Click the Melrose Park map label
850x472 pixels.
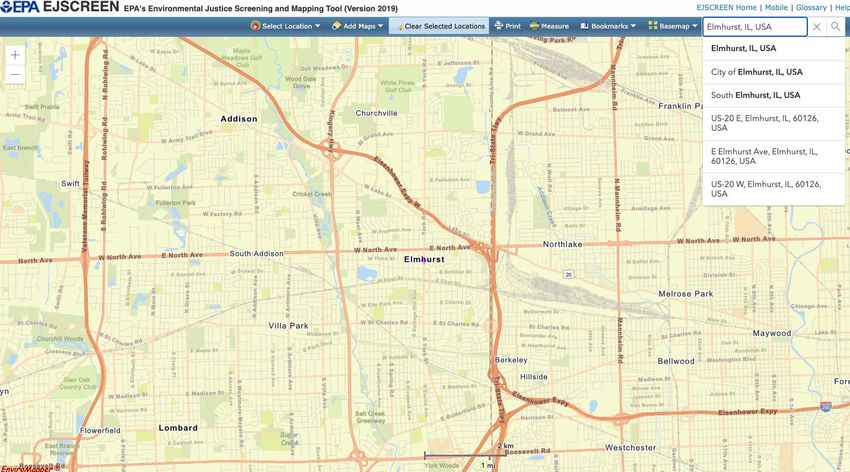tap(686, 294)
